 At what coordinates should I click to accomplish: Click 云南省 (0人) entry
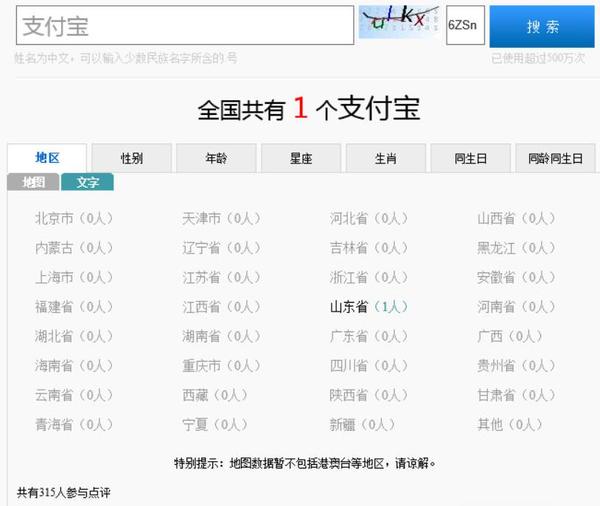(74, 395)
